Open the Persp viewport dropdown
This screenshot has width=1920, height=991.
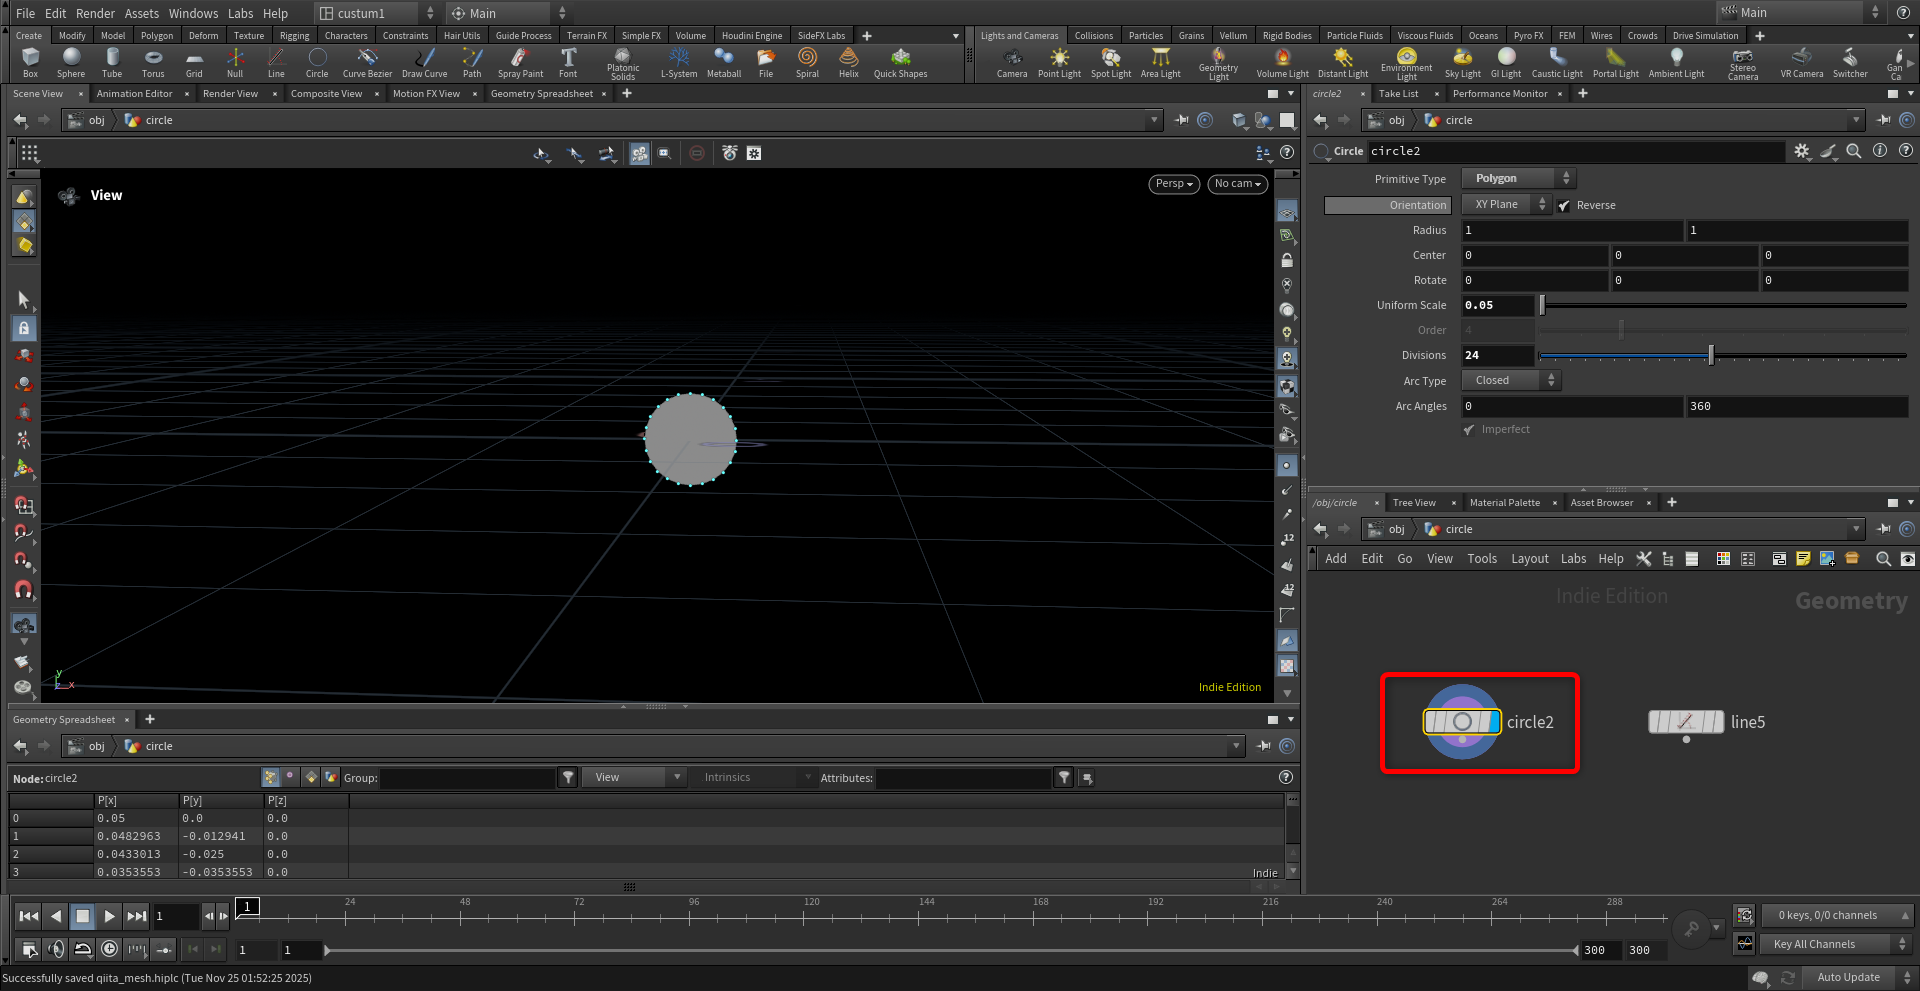point(1173,184)
